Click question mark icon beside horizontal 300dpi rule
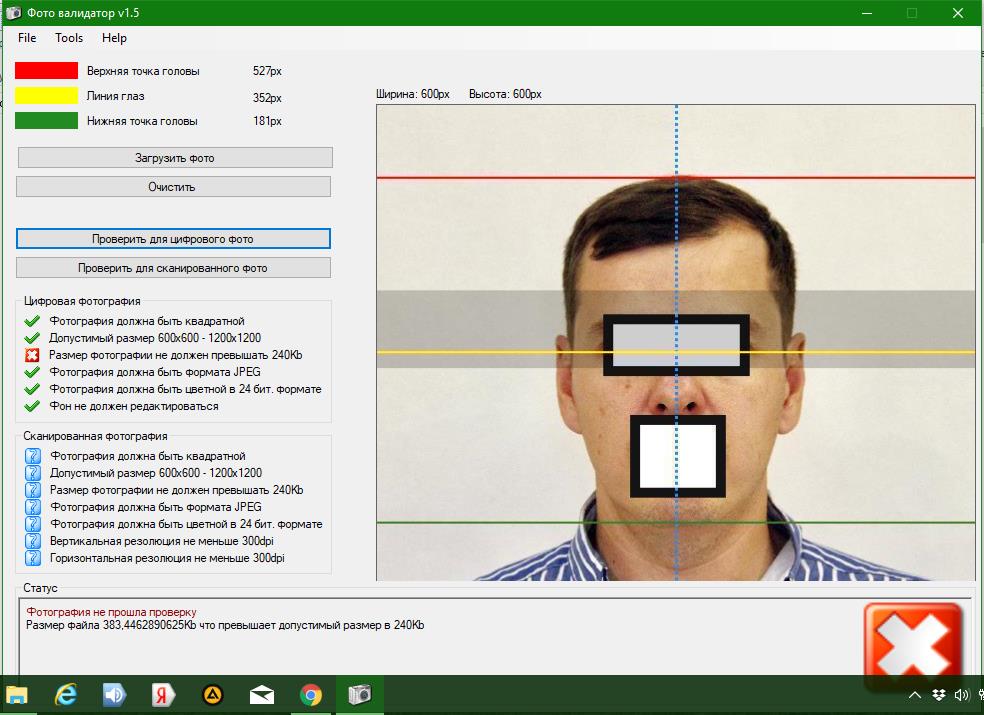This screenshot has width=984, height=715. (x=33, y=558)
